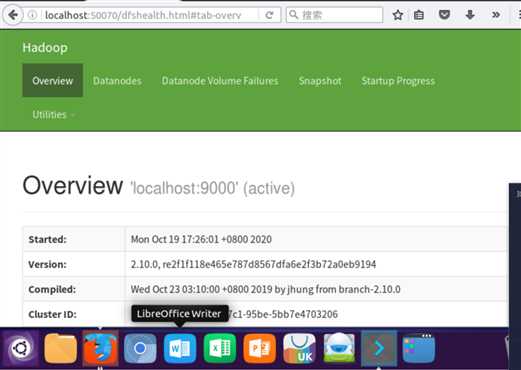The image size is (521, 370).
Task: Switch to the terminal dock icon
Action: (x=379, y=348)
